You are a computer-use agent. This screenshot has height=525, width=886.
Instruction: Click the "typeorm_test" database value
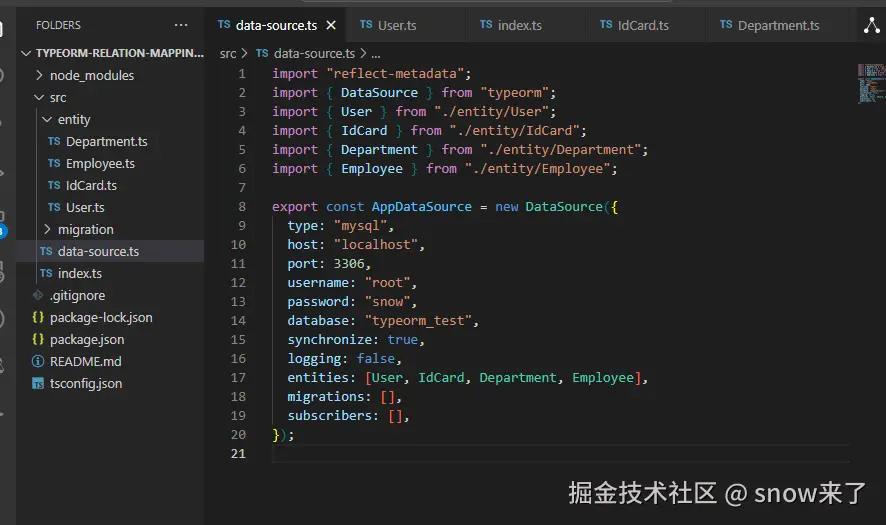pos(418,321)
